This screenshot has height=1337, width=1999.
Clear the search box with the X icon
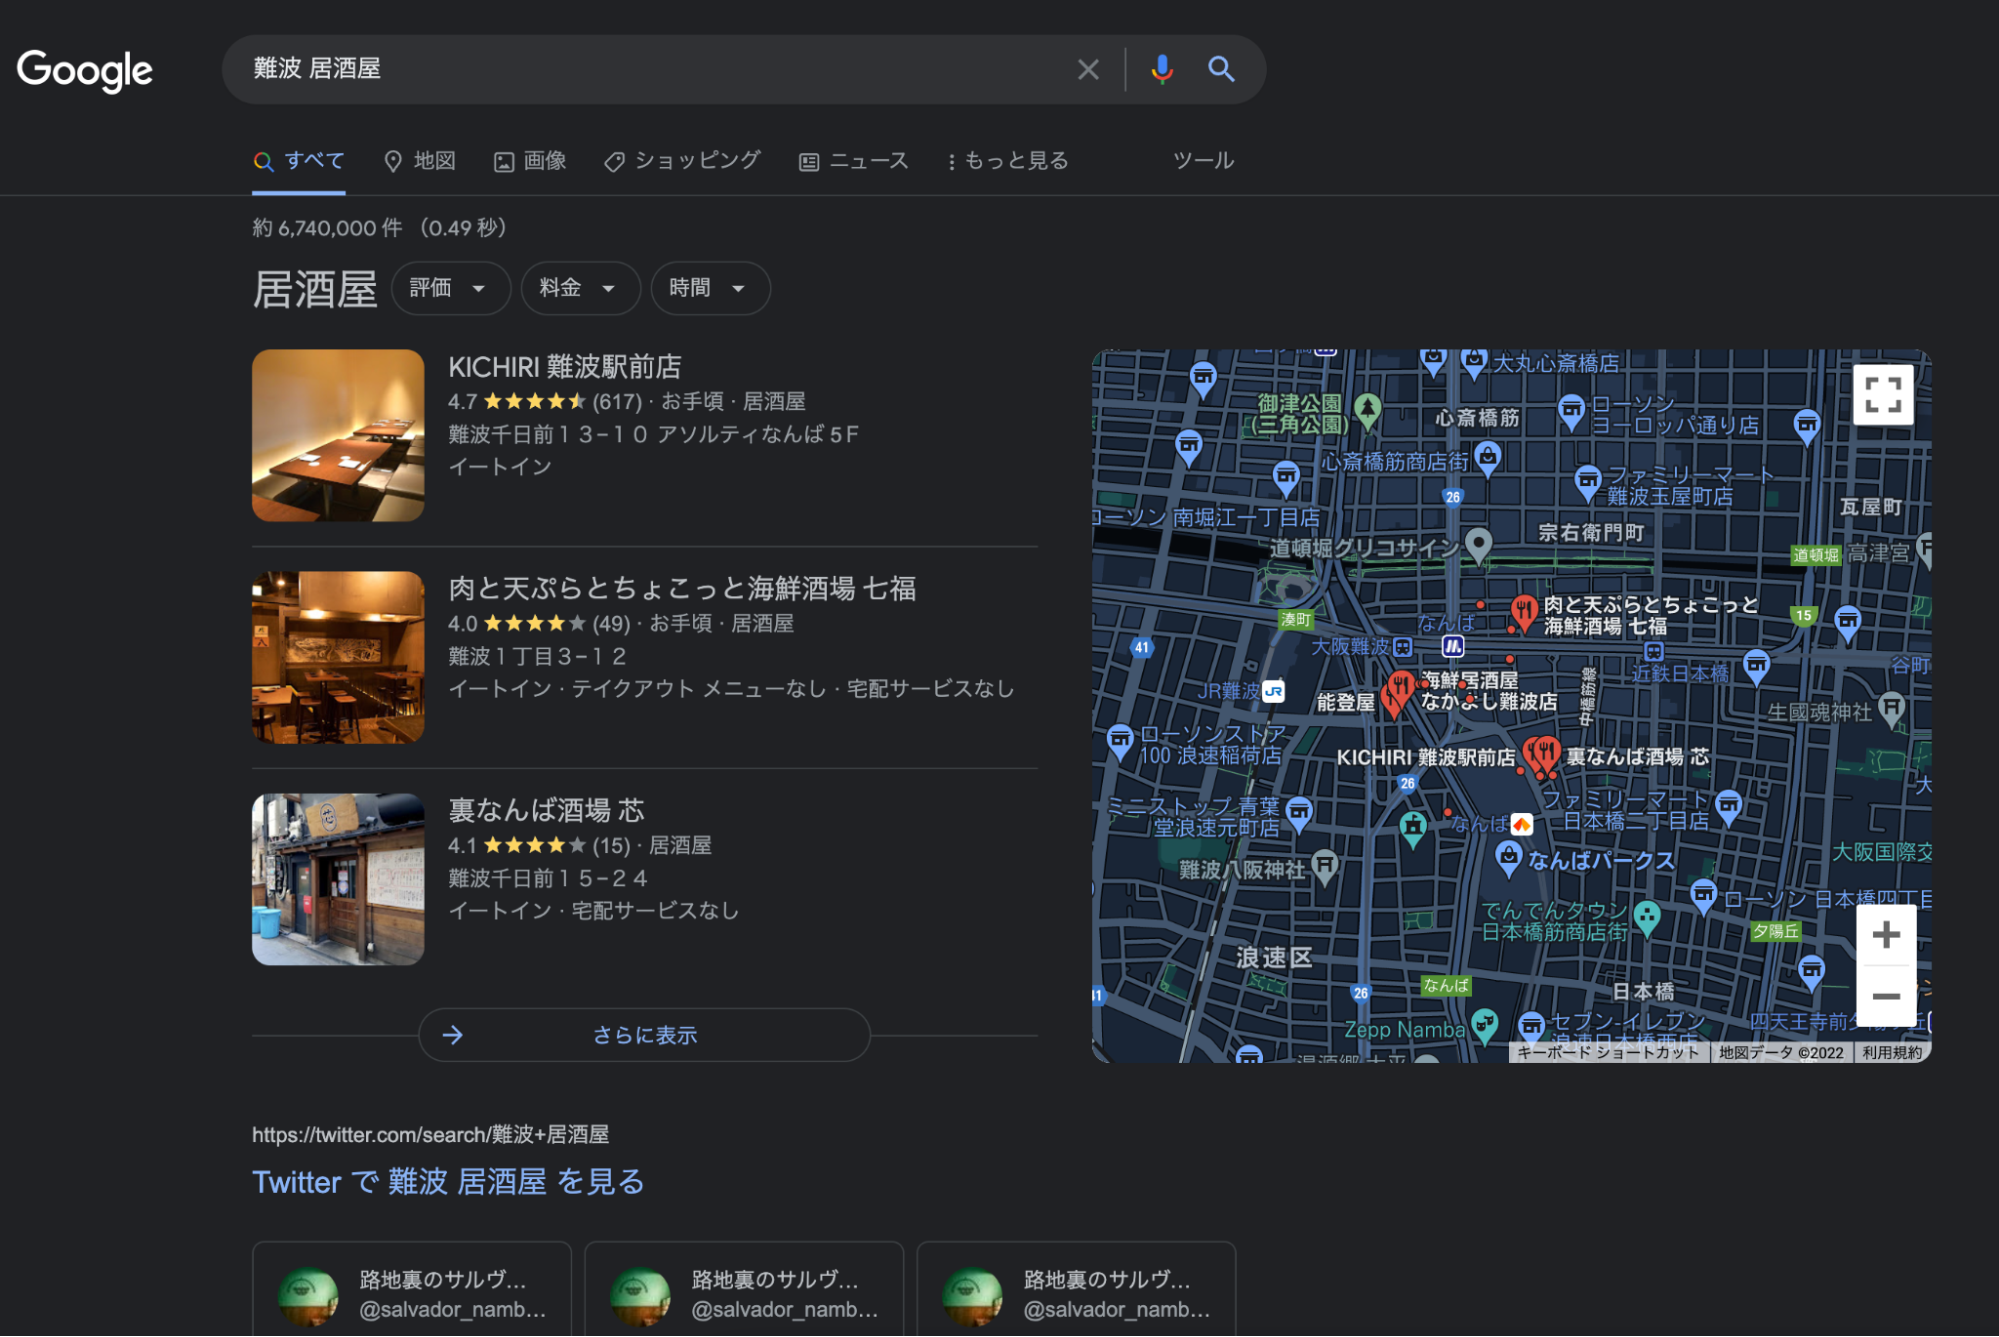click(1088, 69)
